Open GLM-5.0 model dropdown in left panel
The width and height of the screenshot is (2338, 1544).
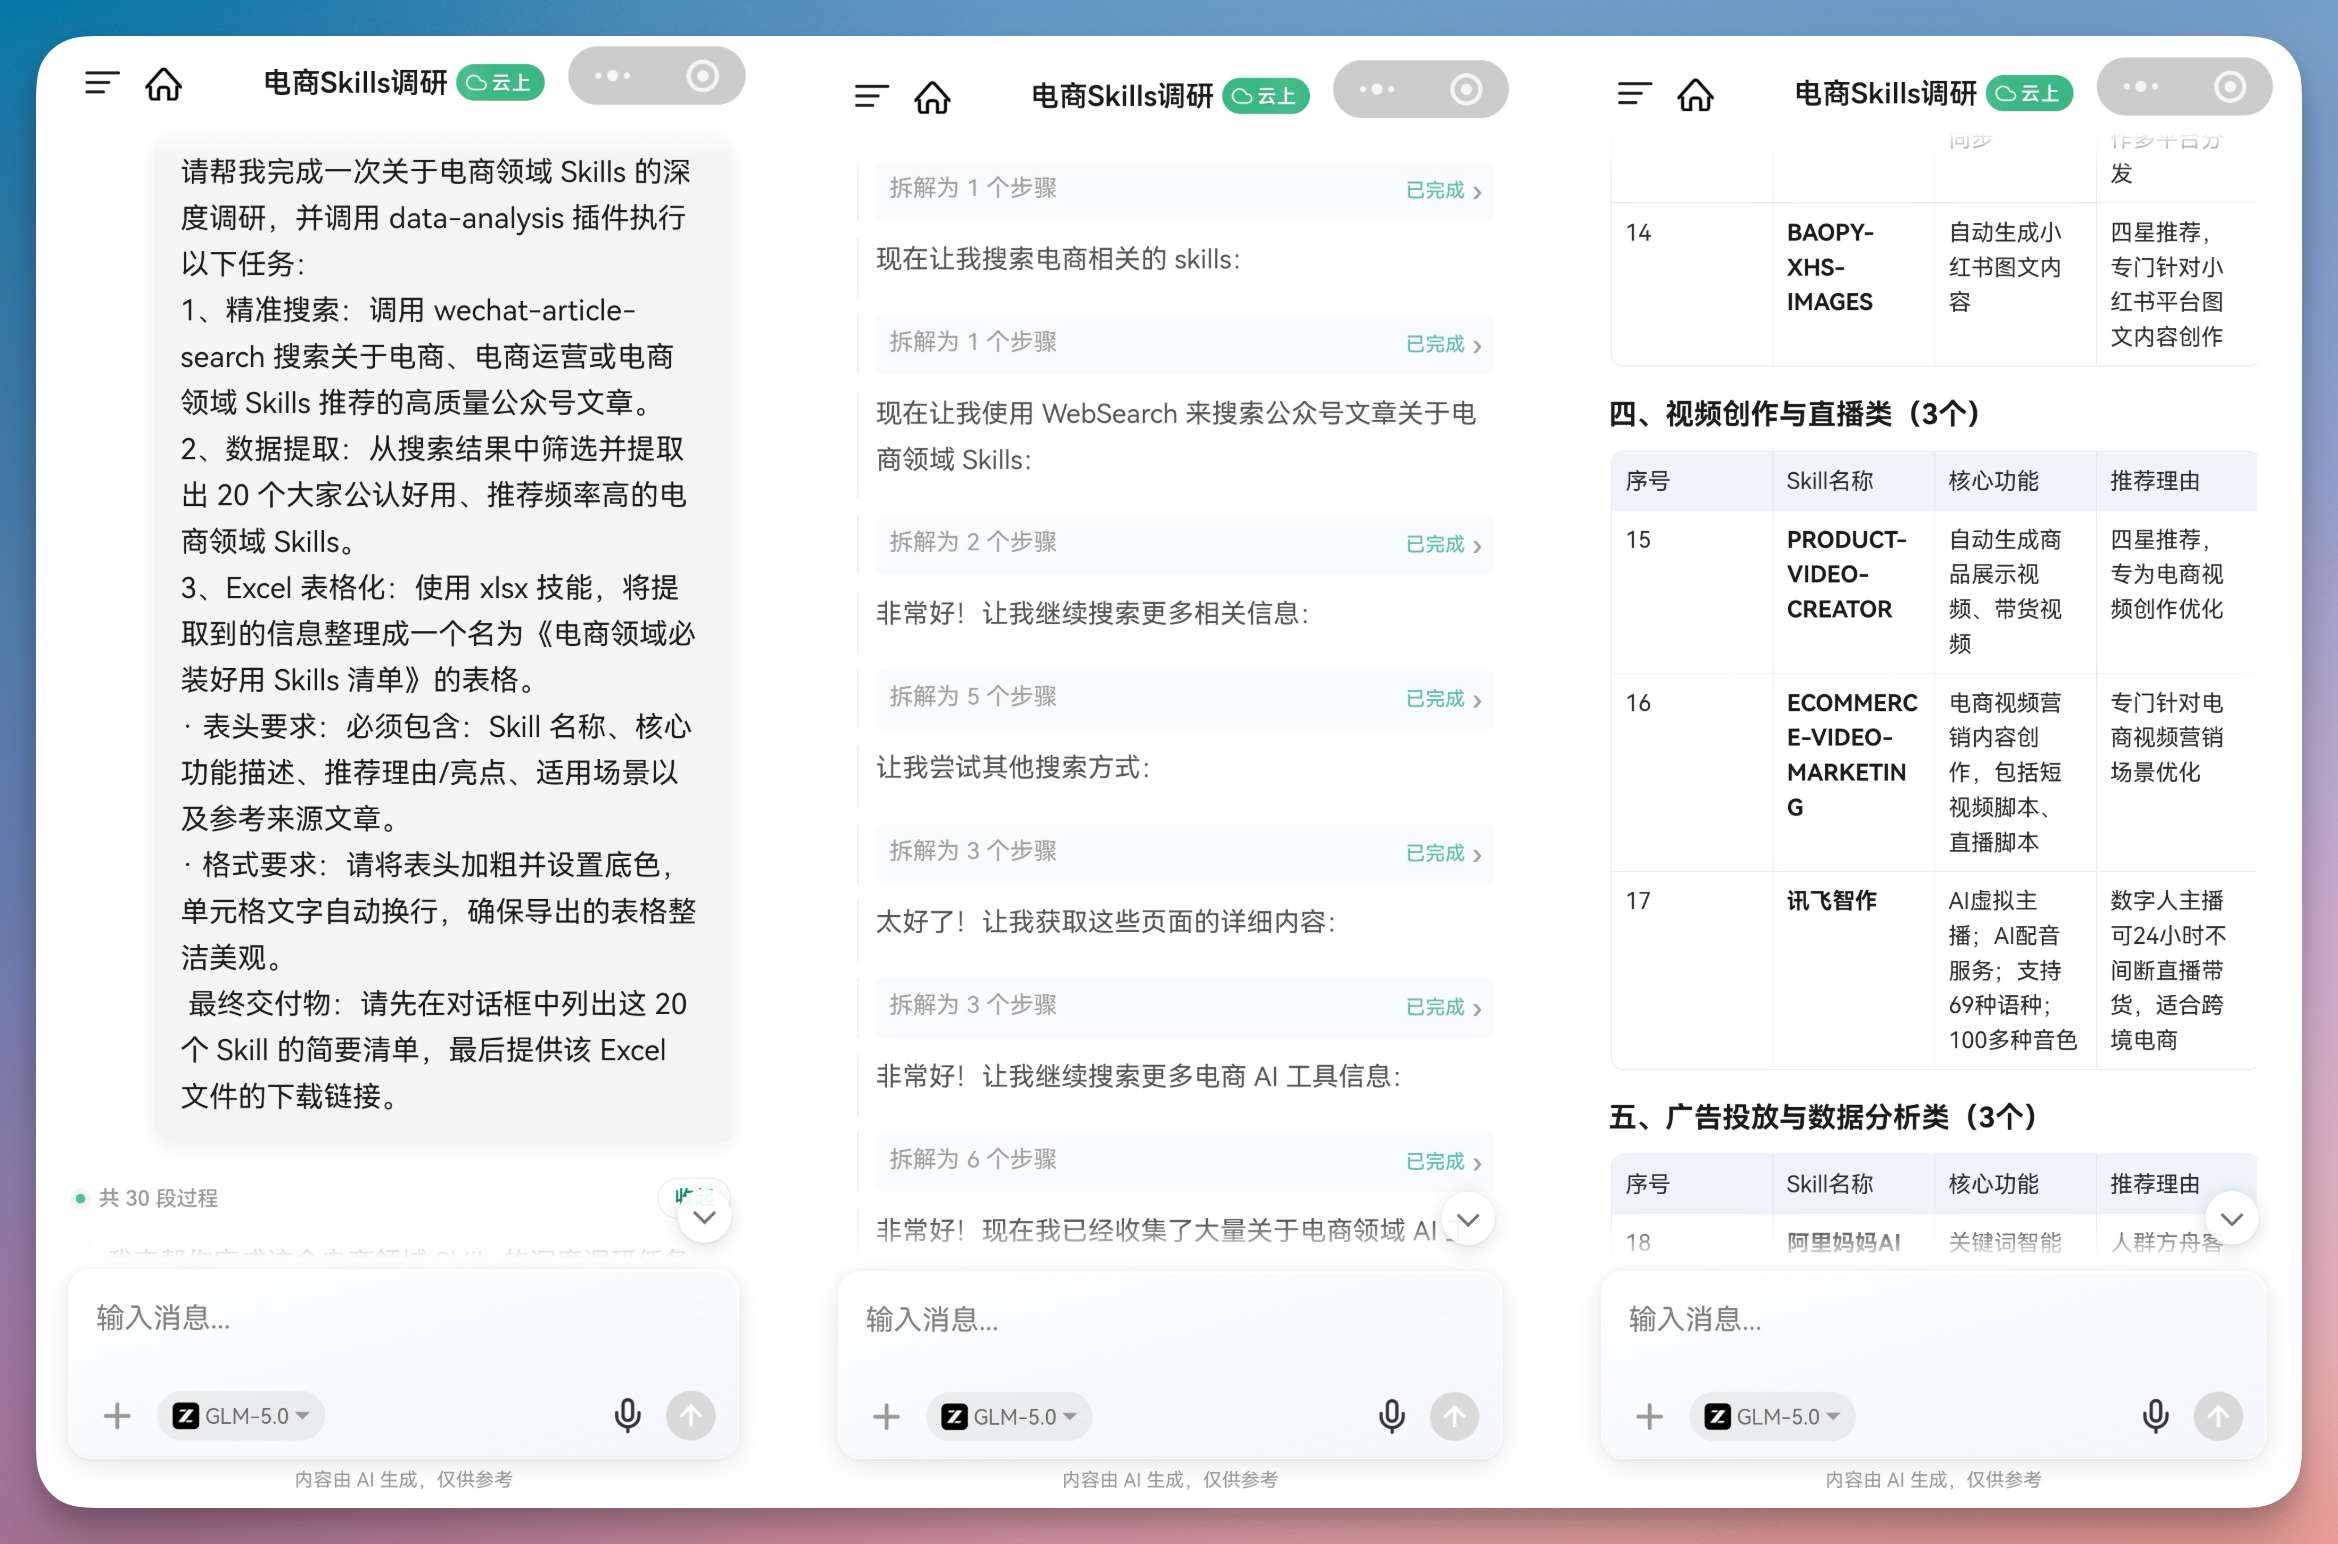[241, 1415]
